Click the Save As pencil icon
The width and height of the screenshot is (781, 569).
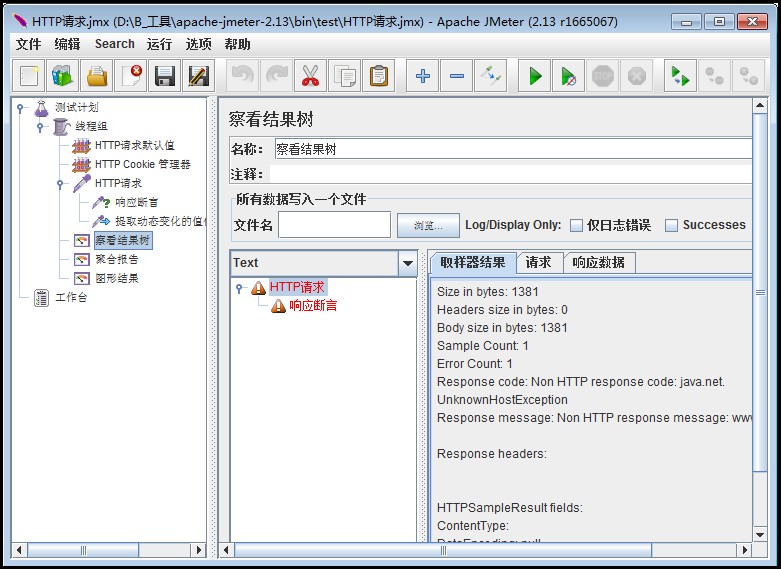(198, 76)
